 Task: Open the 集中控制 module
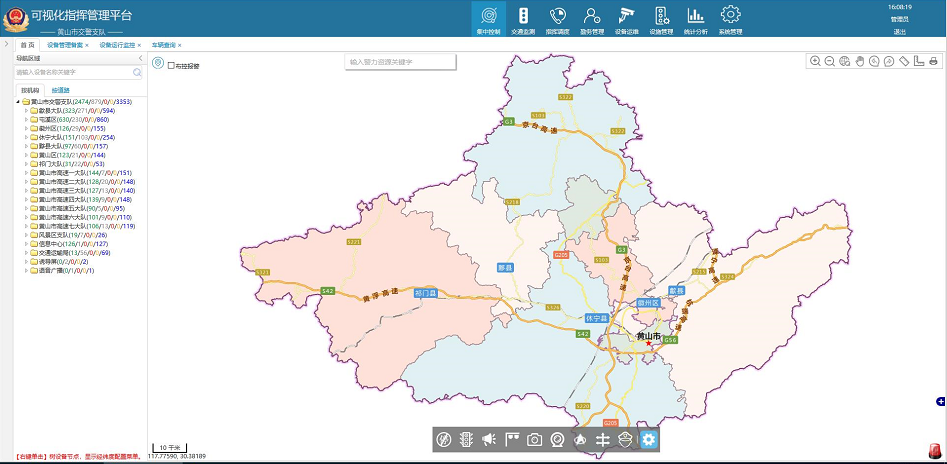tap(488, 19)
